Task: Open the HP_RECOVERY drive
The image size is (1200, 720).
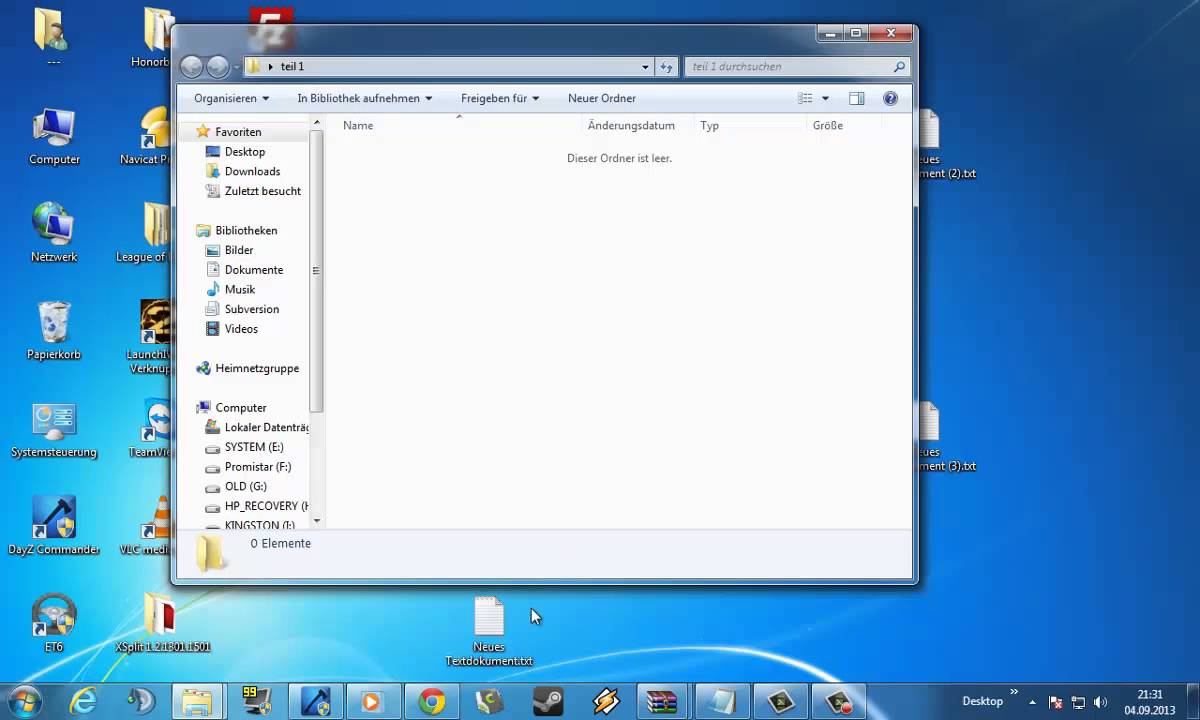Action: click(266, 506)
